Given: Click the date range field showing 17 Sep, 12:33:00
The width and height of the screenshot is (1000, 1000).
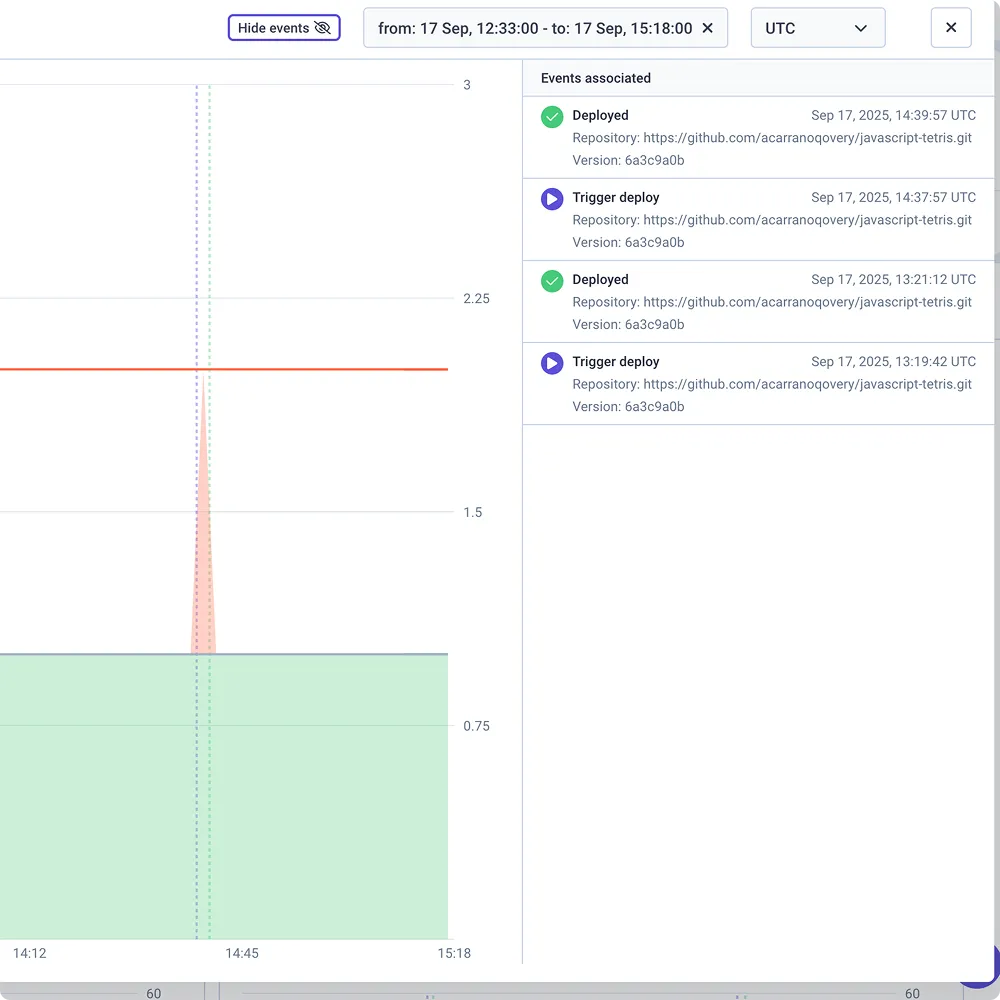Looking at the screenshot, I should click(x=545, y=28).
